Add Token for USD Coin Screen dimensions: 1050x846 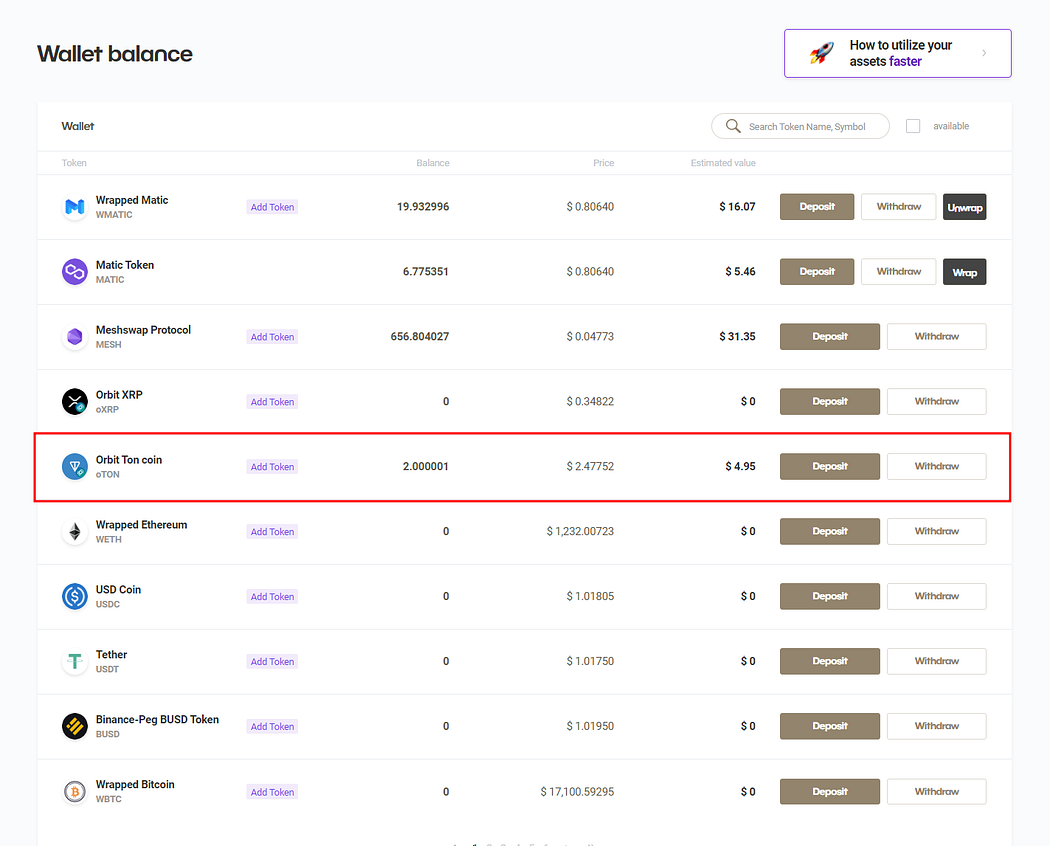point(272,597)
